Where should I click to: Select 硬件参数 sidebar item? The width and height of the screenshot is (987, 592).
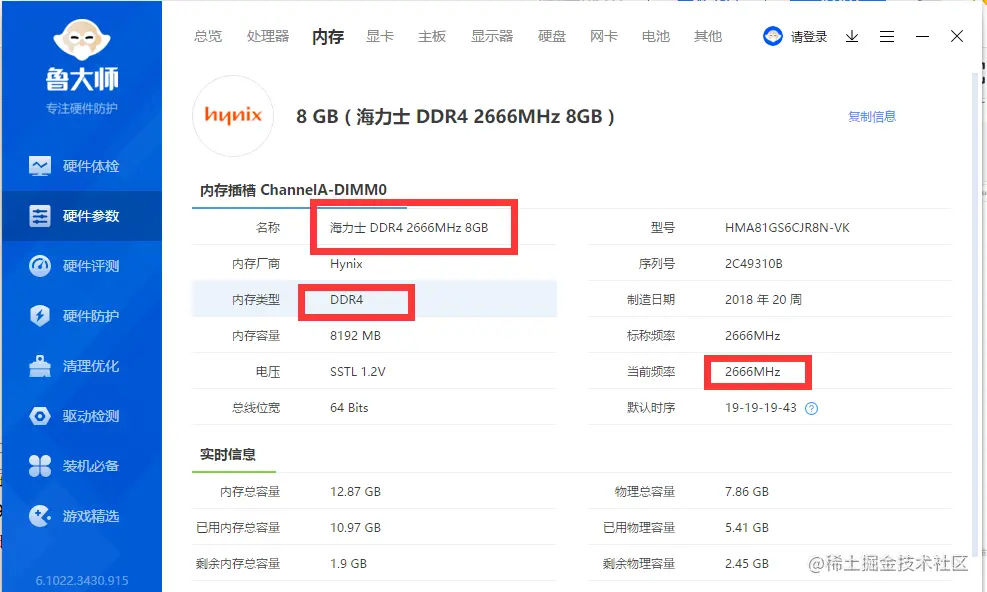pyautogui.click(x=82, y=216)
